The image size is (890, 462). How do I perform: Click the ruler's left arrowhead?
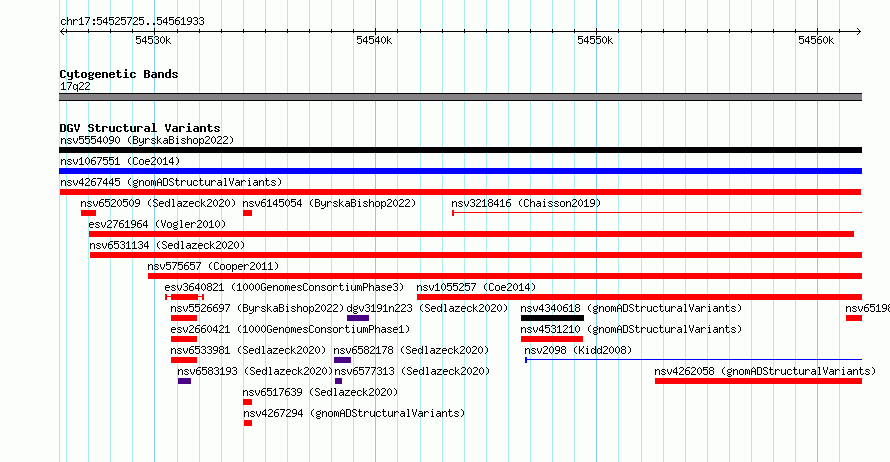pos(63,31)
